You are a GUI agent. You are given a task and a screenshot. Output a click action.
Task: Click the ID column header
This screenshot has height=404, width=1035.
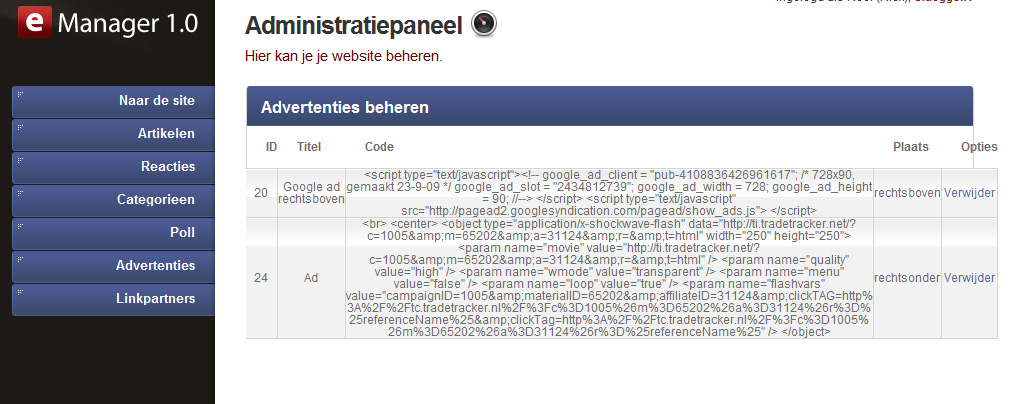click(x=271, y=147)
